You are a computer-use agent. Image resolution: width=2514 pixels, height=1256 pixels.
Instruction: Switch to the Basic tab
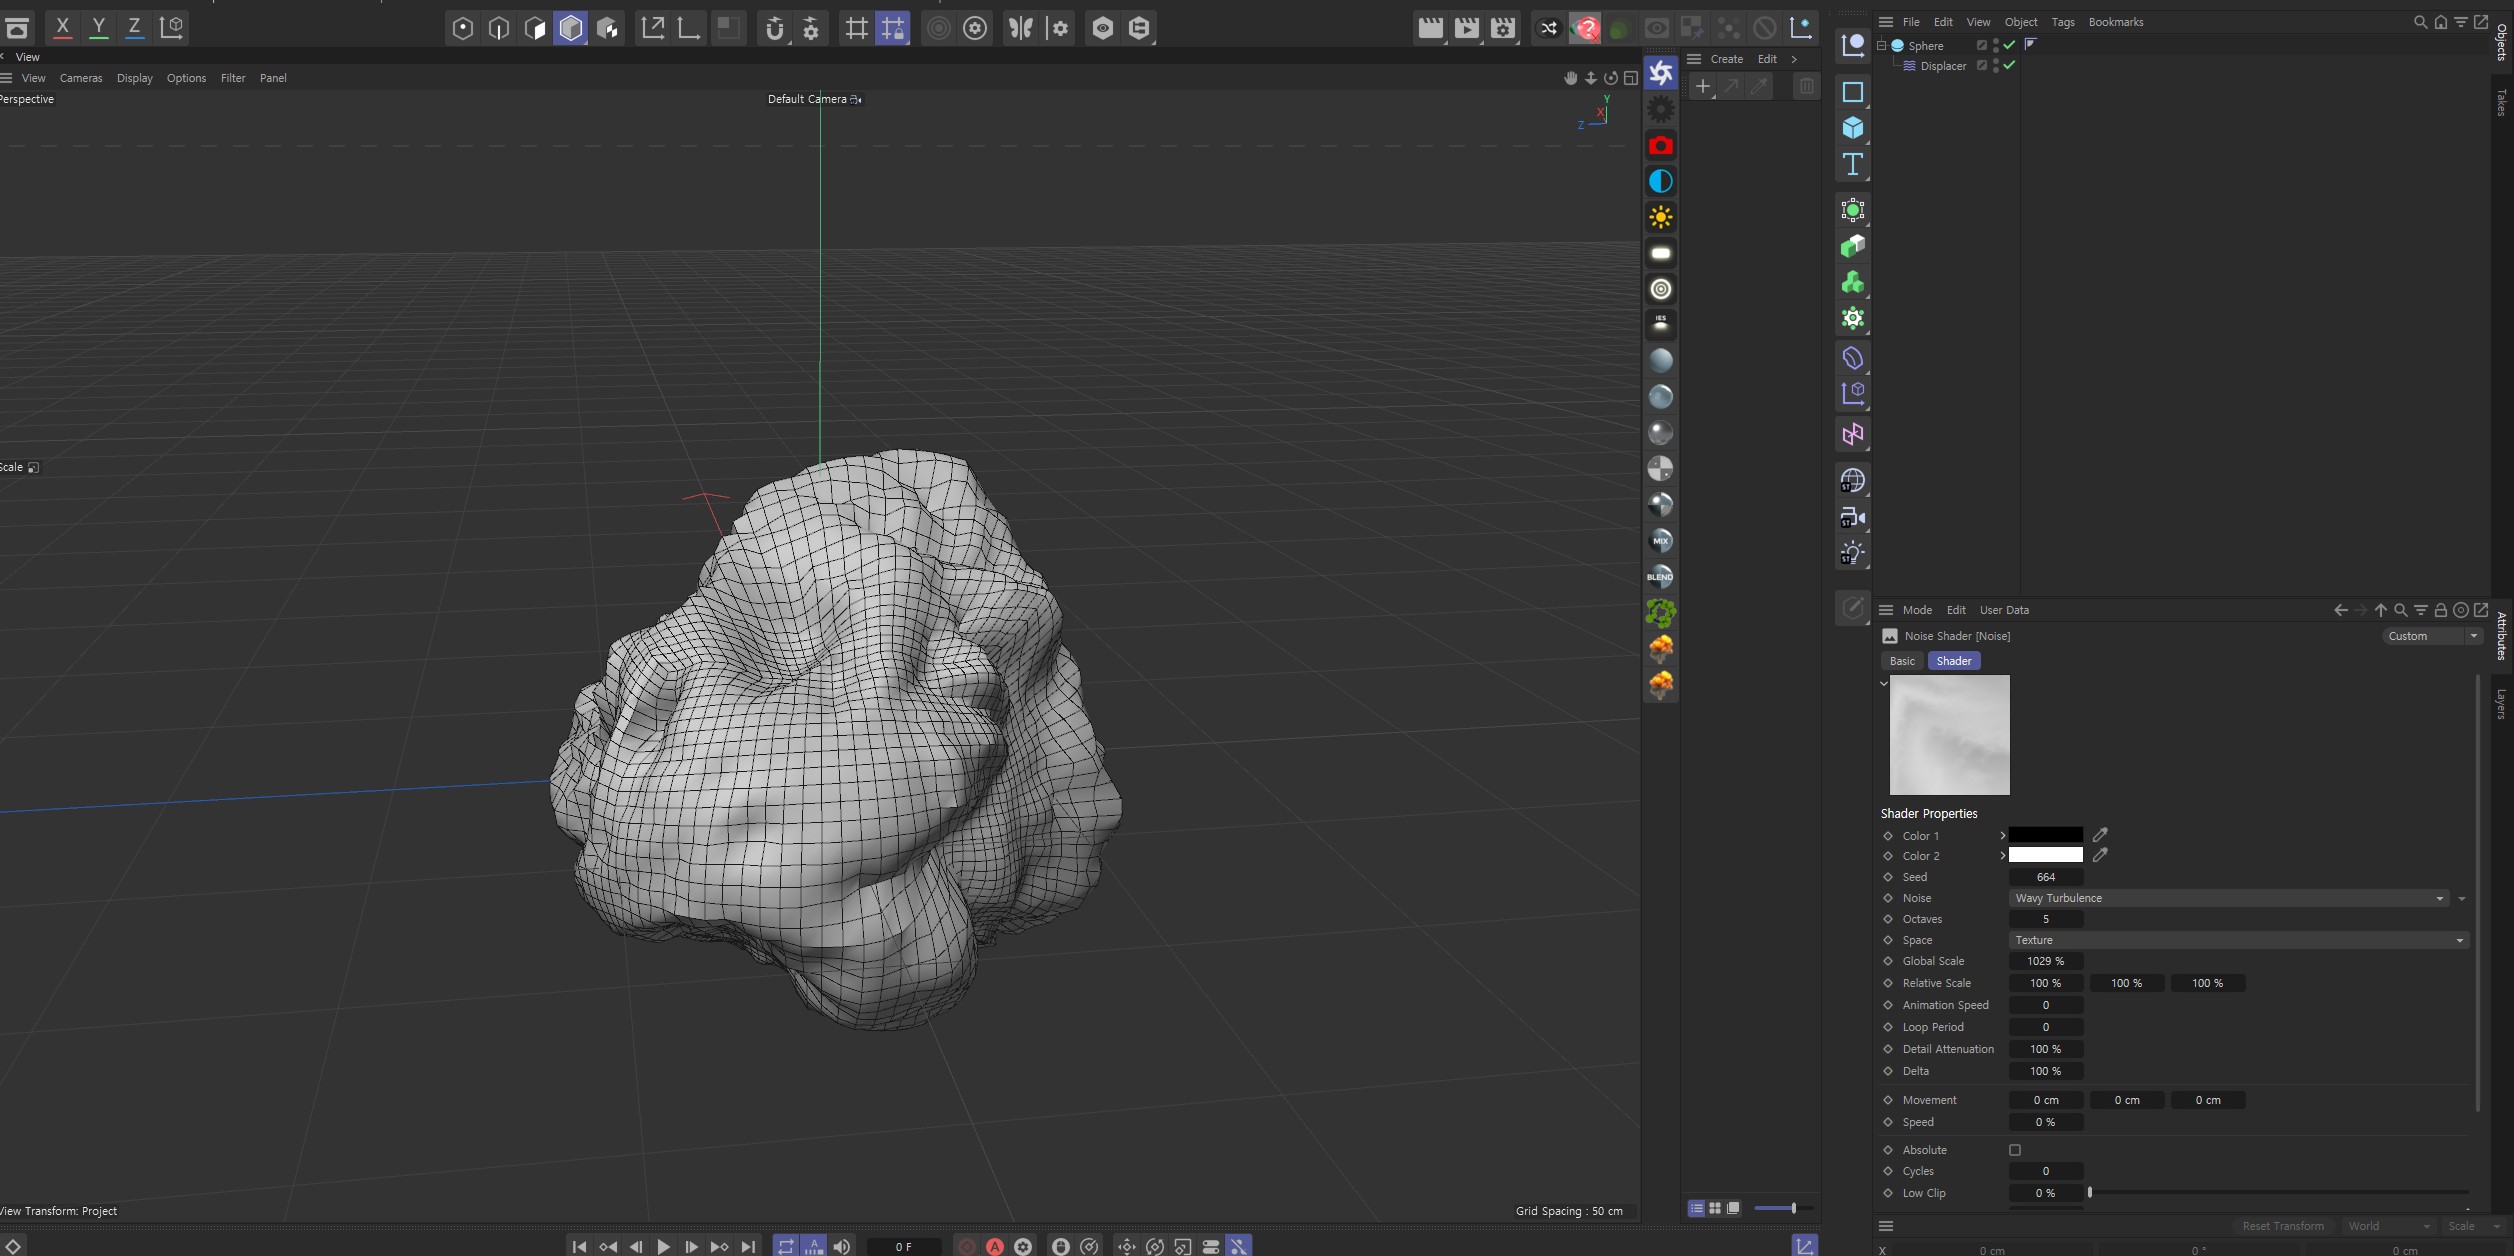click(1902, 661)
